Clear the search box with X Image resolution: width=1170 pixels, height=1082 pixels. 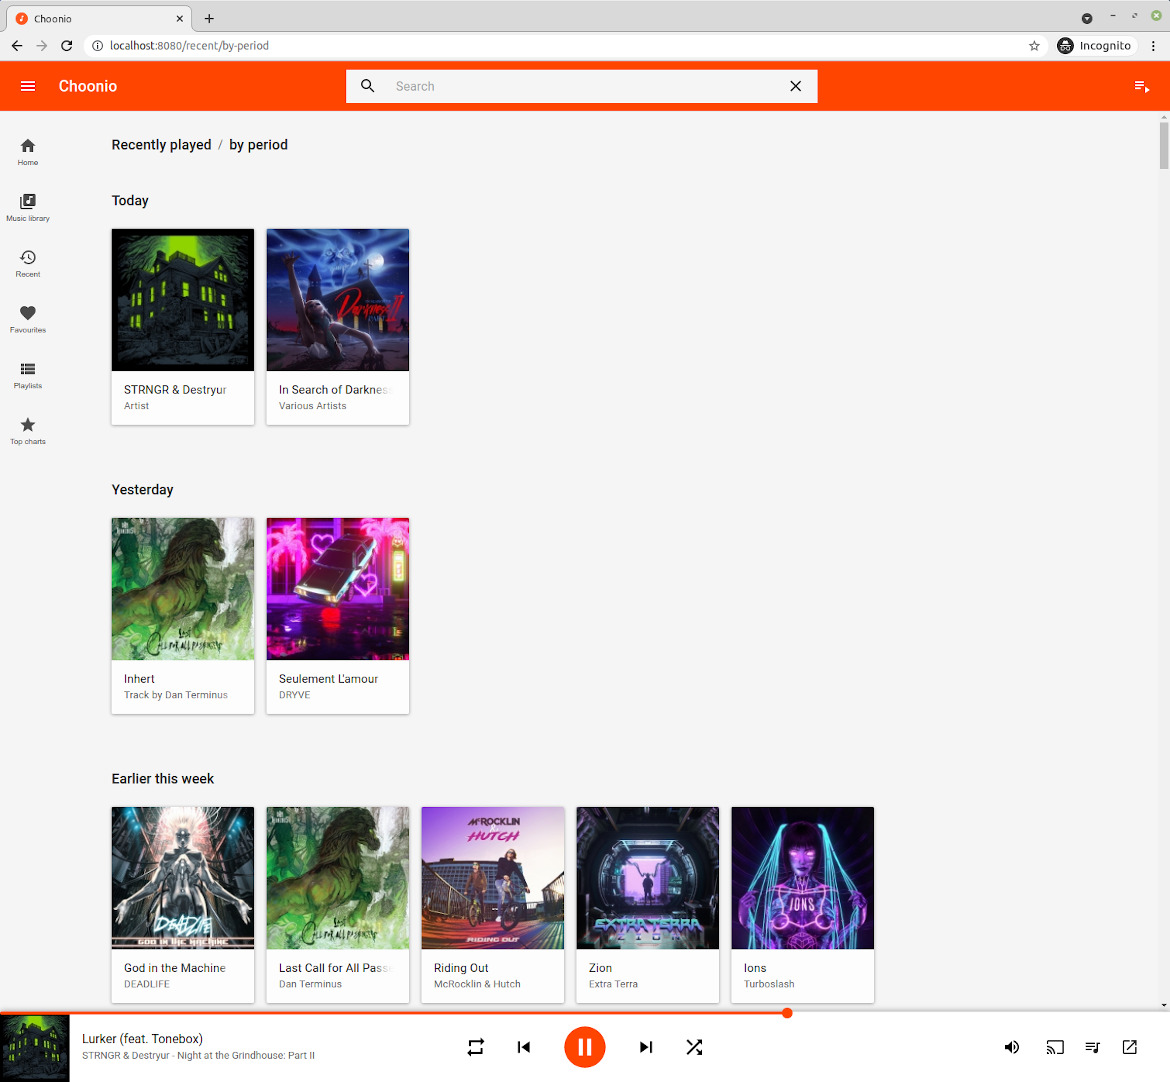(x=795, y=86)
